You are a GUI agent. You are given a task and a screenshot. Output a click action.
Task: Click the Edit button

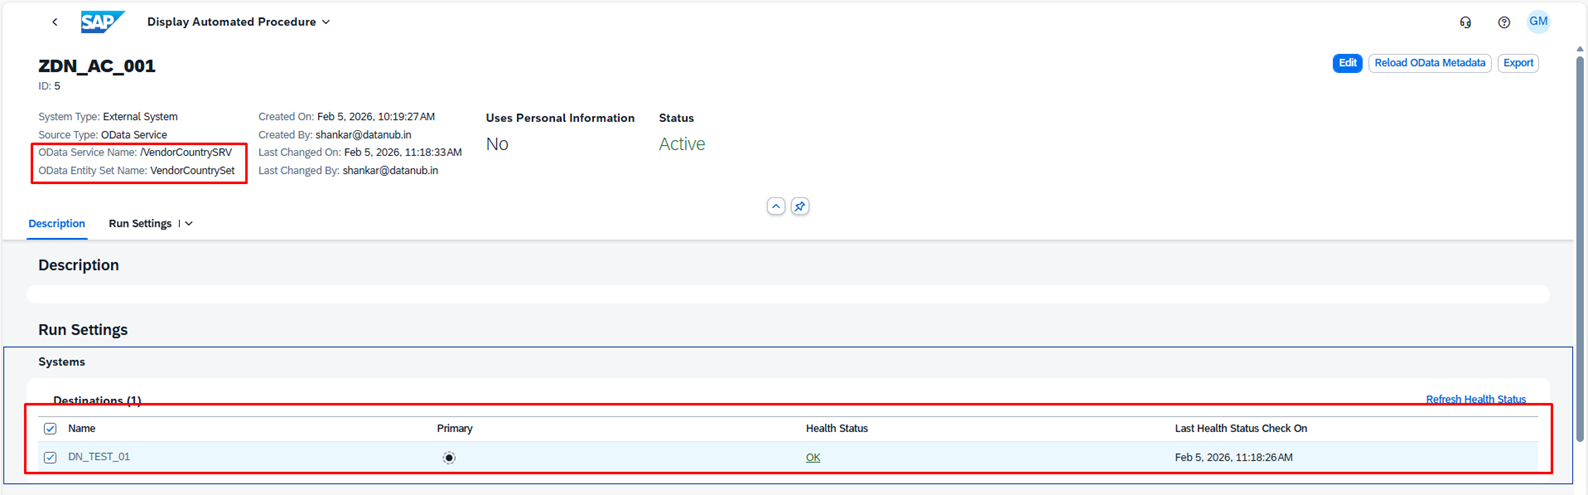coord(1347,63)
